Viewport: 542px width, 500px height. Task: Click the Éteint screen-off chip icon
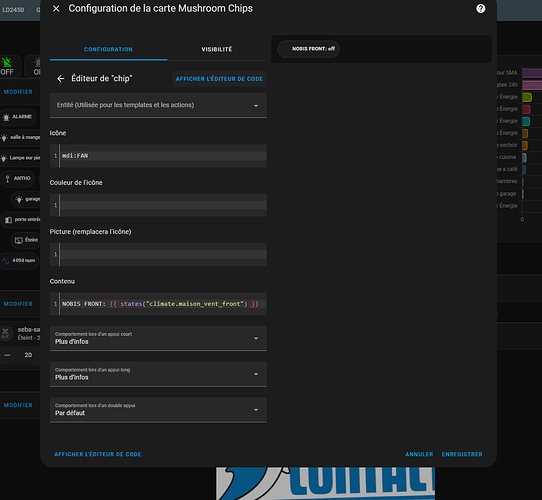[19, 240]
